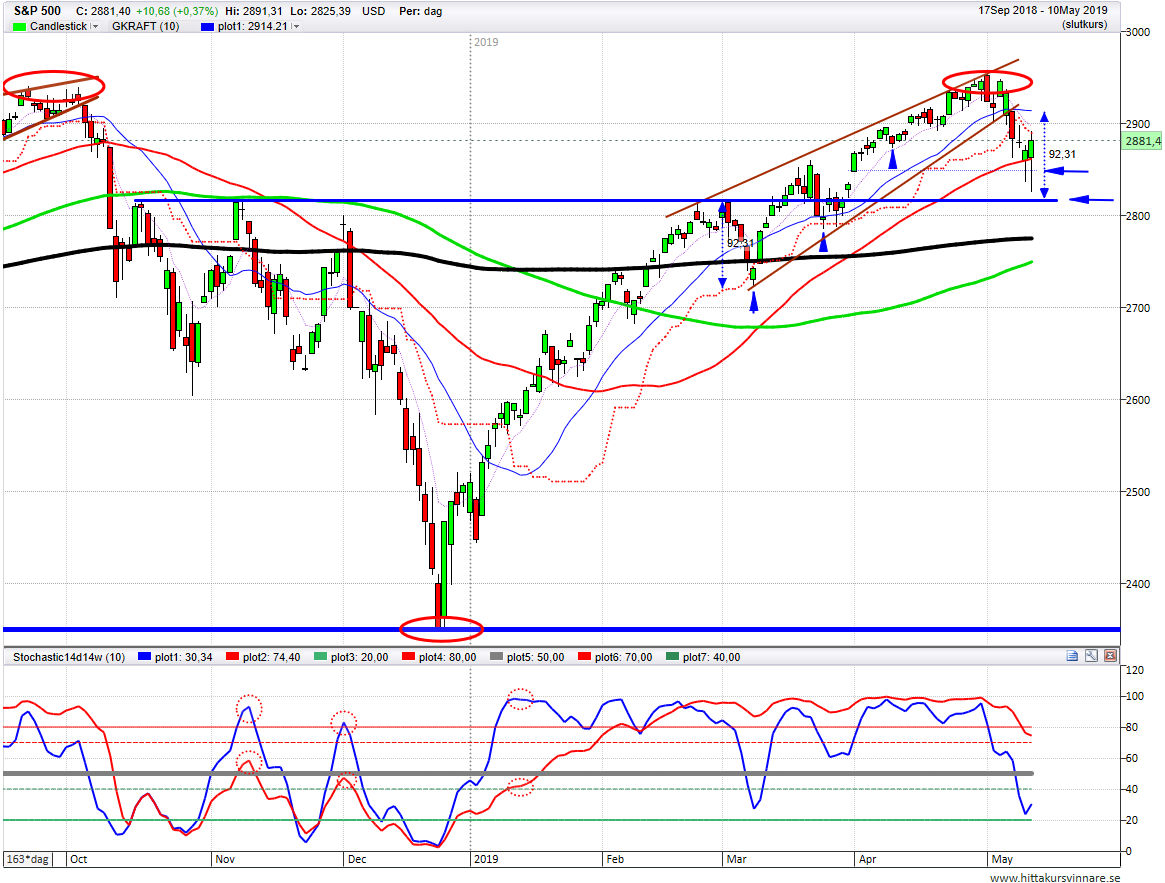Click the S&P 500 chart title
The image size is (1165, 883).
point(37,11)
